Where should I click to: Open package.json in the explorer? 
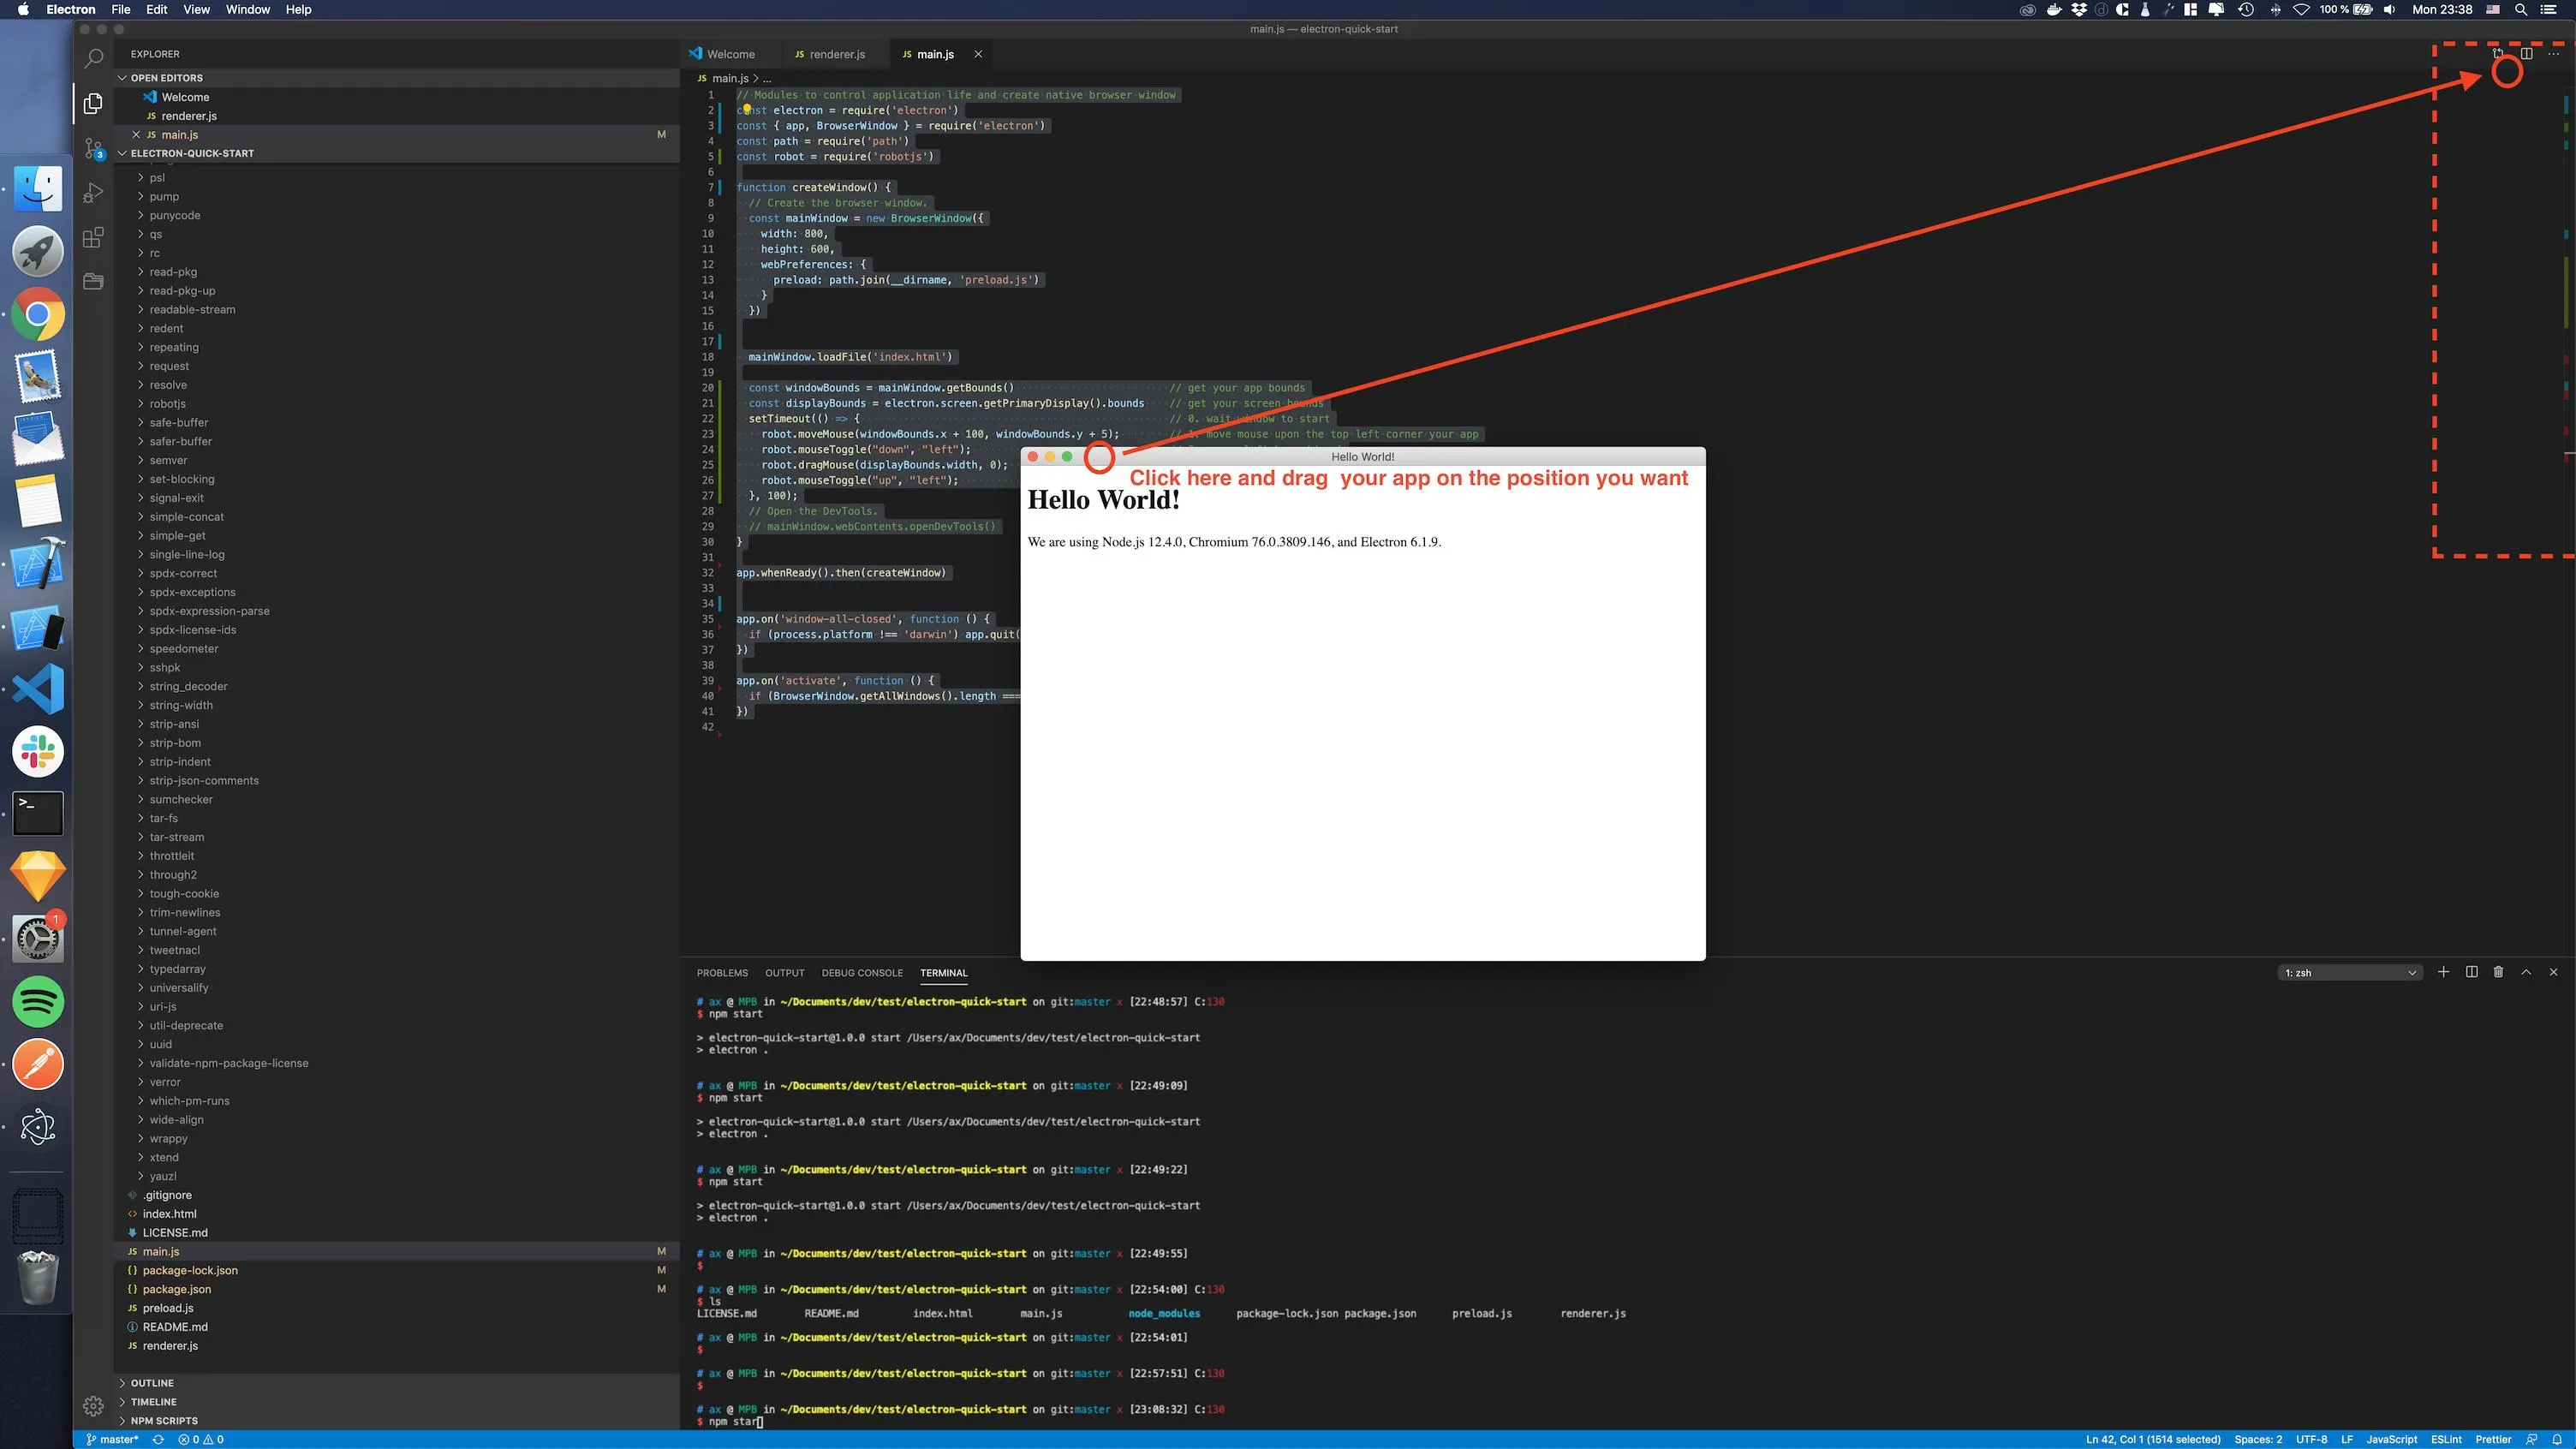tap(176, 1289)
